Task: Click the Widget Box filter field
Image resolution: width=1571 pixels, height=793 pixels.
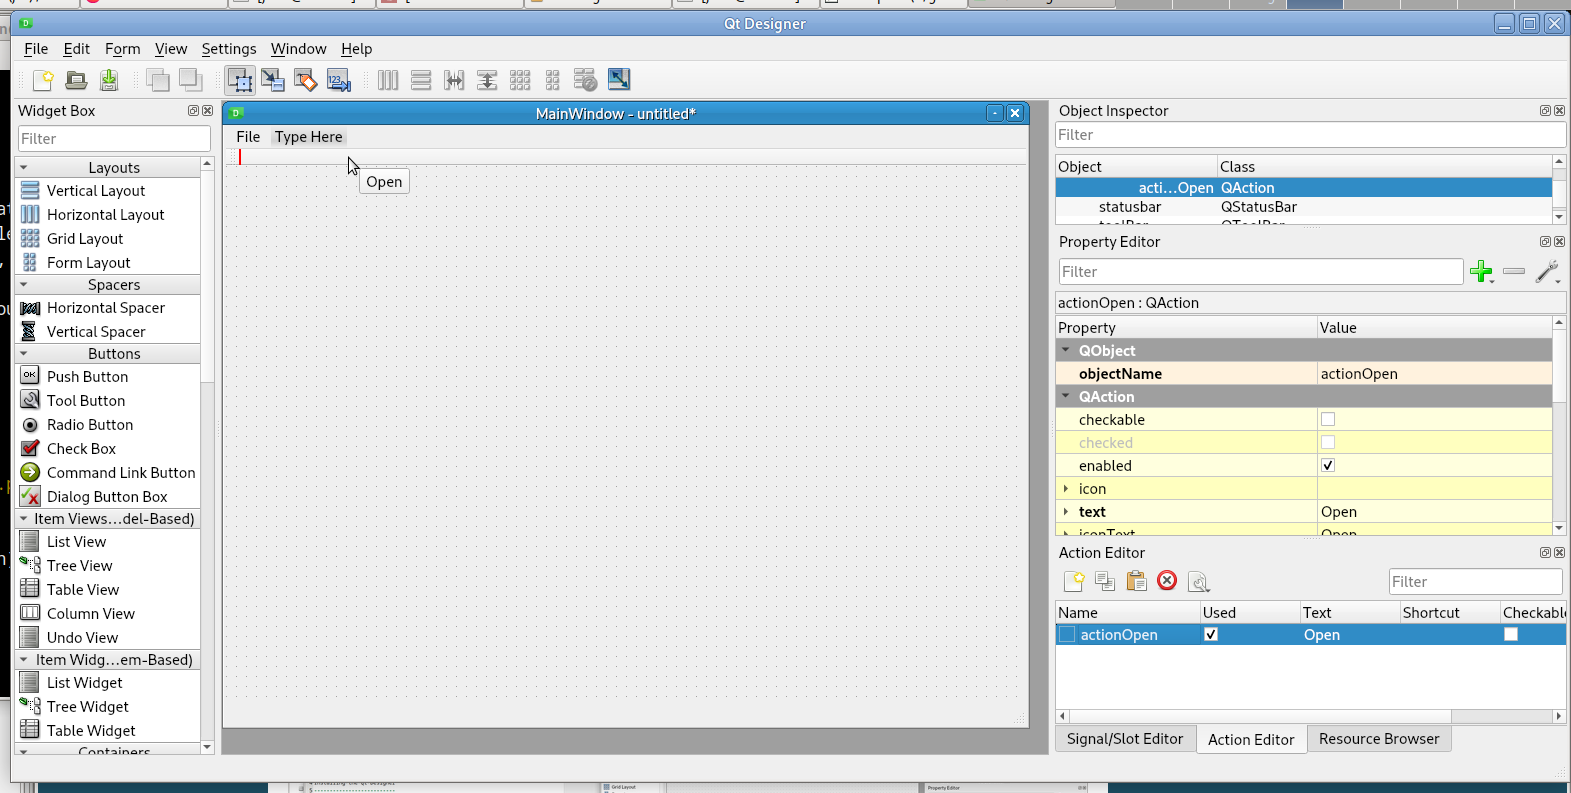Action: pyautogui.click(x=114, y=139)
